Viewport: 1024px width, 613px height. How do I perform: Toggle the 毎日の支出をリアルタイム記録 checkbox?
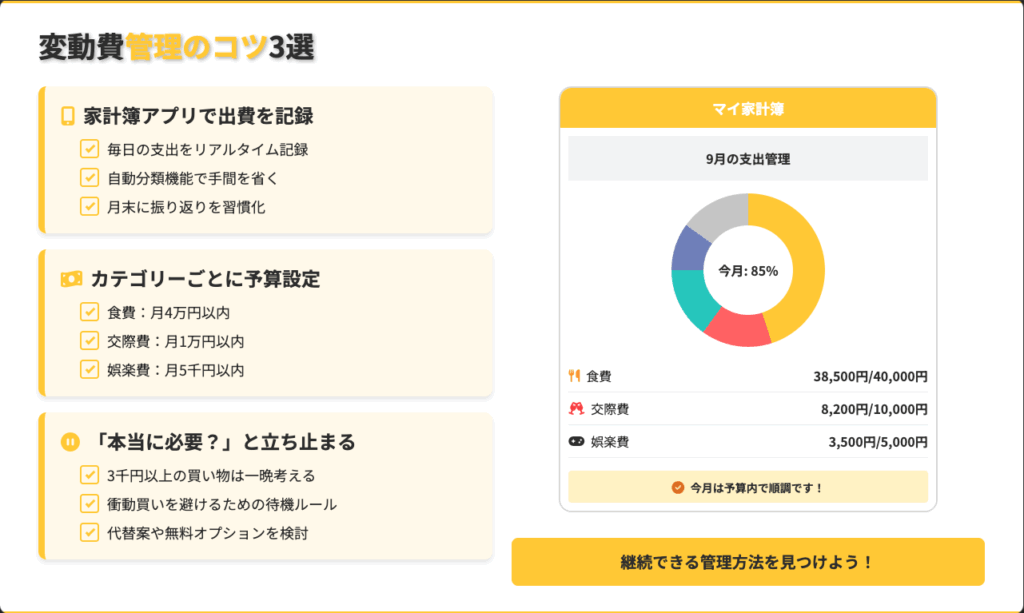[89, 150]
